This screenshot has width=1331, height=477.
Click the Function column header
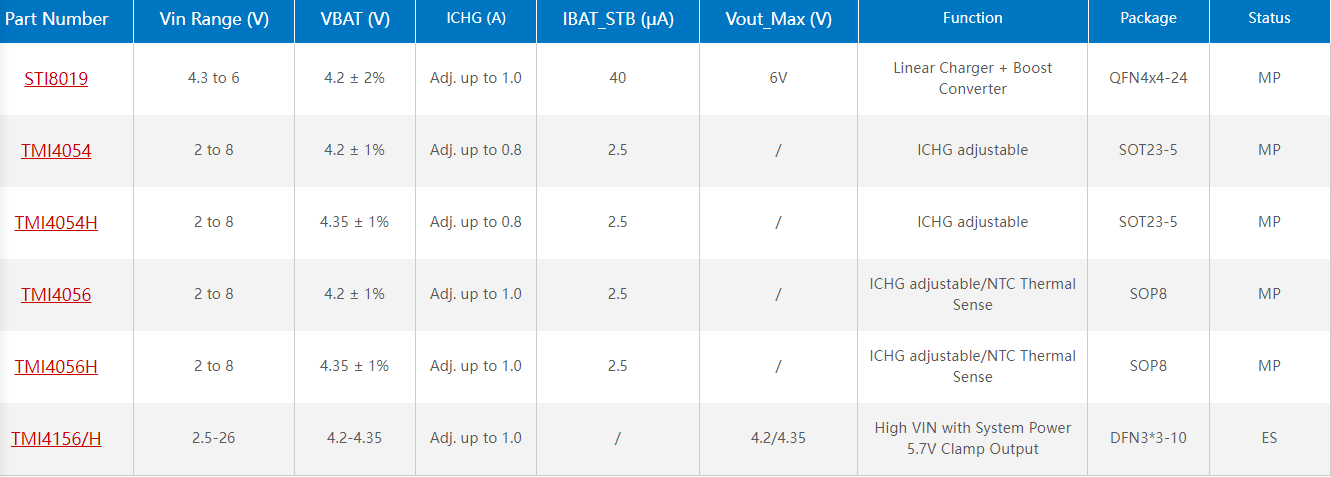(x=973, y=18)
